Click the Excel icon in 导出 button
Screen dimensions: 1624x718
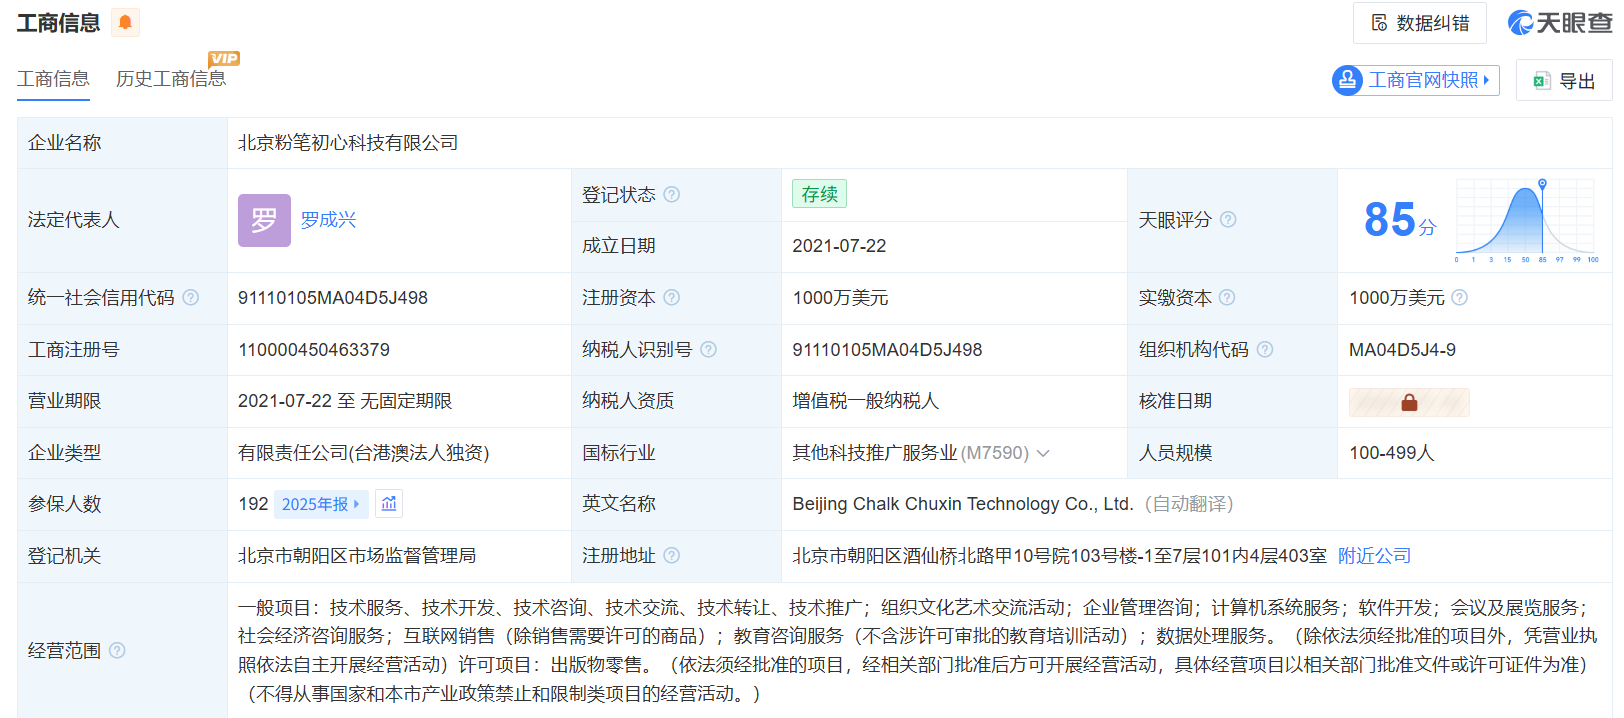pos(1542,81)
